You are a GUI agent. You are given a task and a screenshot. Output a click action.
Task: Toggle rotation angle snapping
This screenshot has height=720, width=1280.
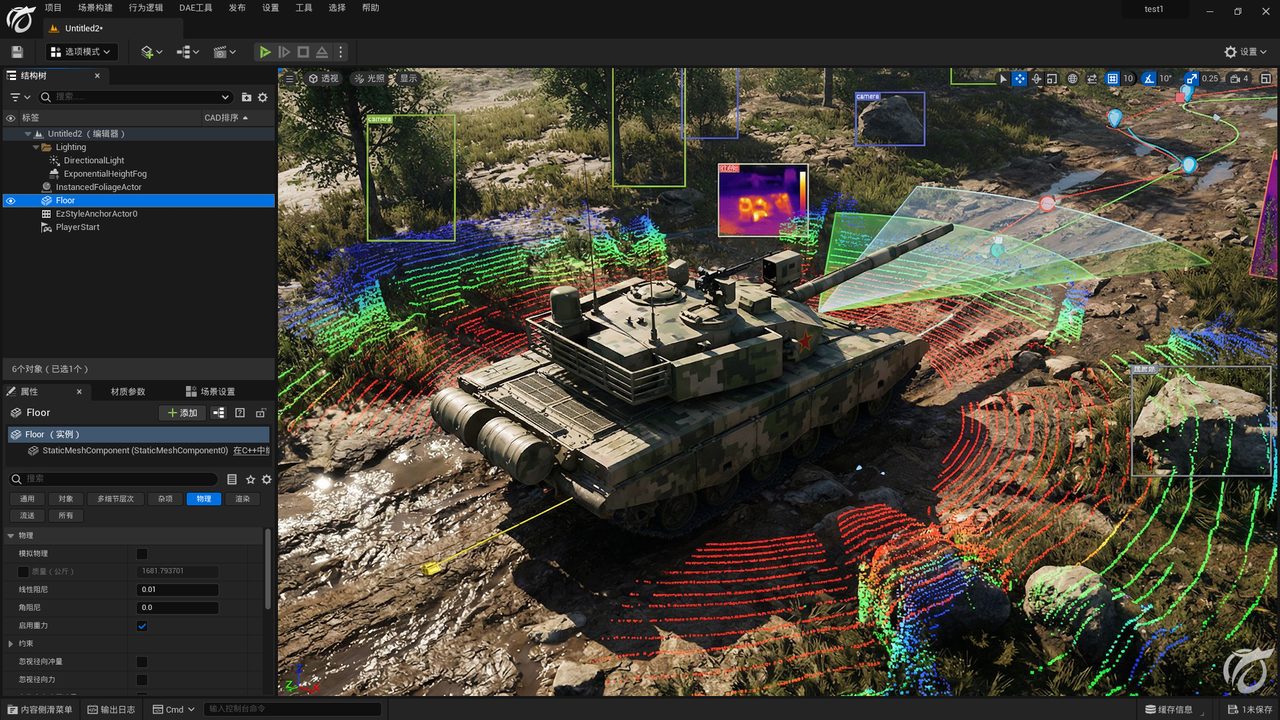tap(1150, 78)
